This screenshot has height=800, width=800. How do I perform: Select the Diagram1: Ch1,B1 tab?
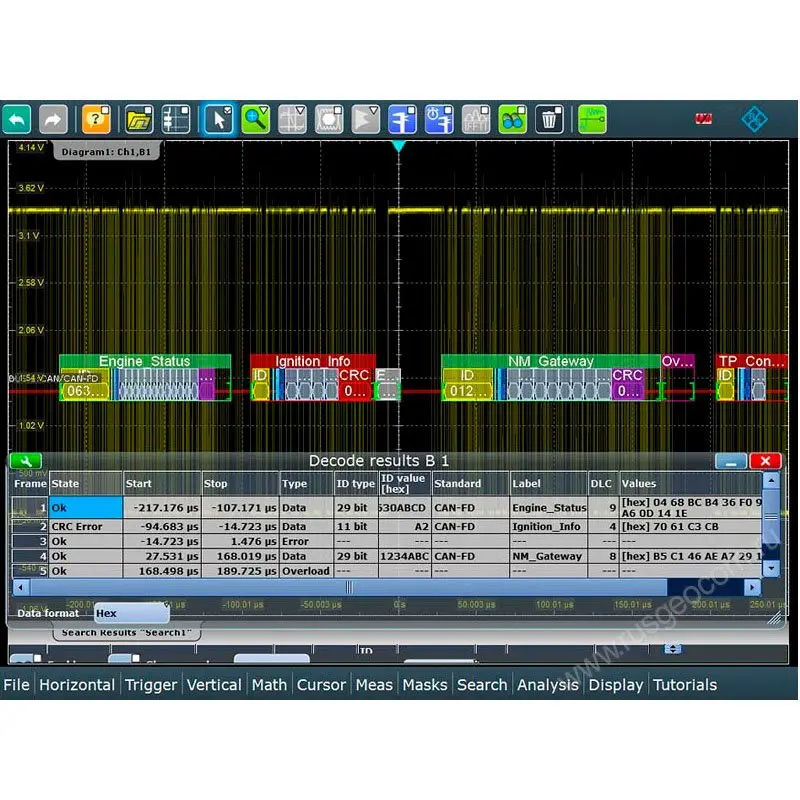click(x=106, y=152)
